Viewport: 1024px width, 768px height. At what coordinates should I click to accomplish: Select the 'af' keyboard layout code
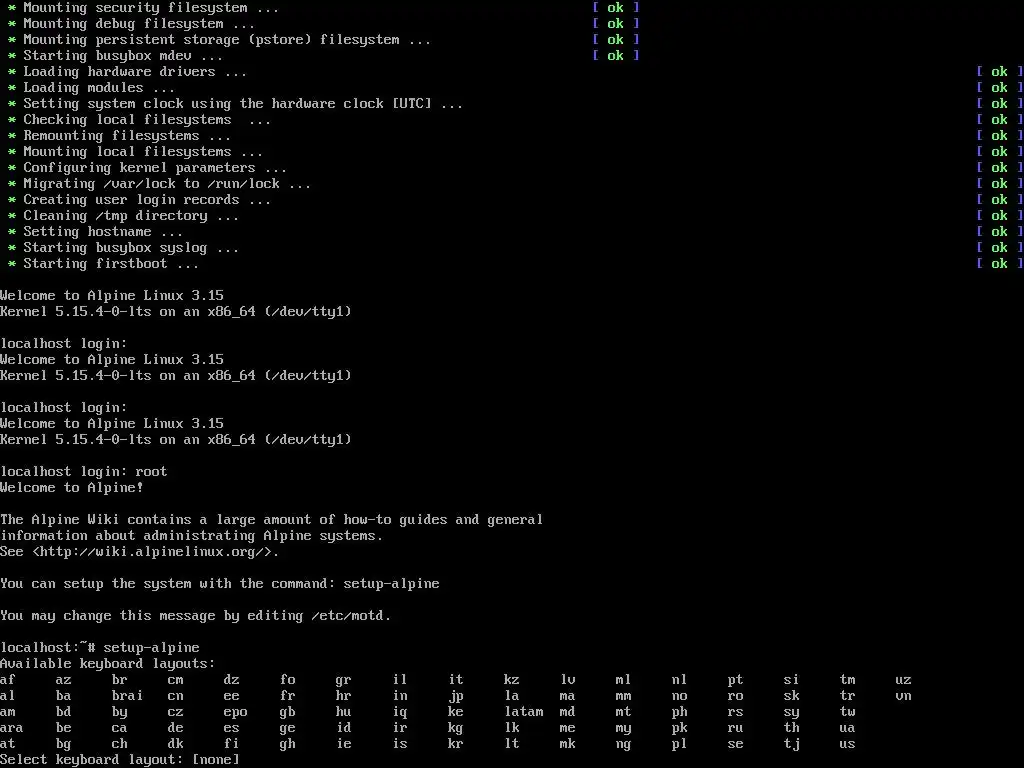pos(8,680)
